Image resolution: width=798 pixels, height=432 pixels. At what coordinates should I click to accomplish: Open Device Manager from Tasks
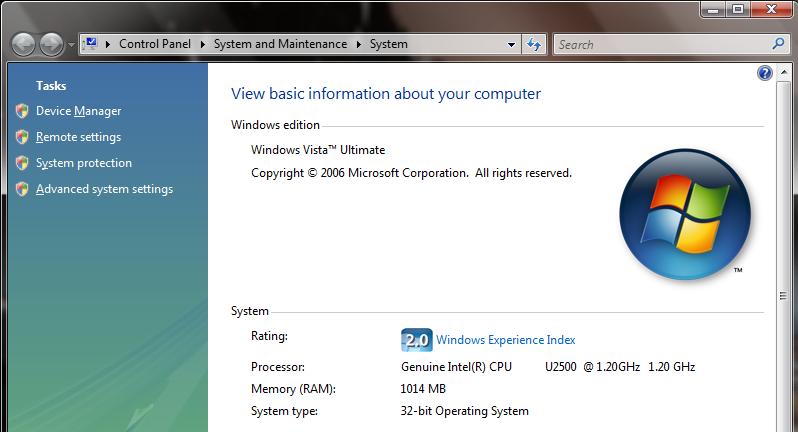78,111
